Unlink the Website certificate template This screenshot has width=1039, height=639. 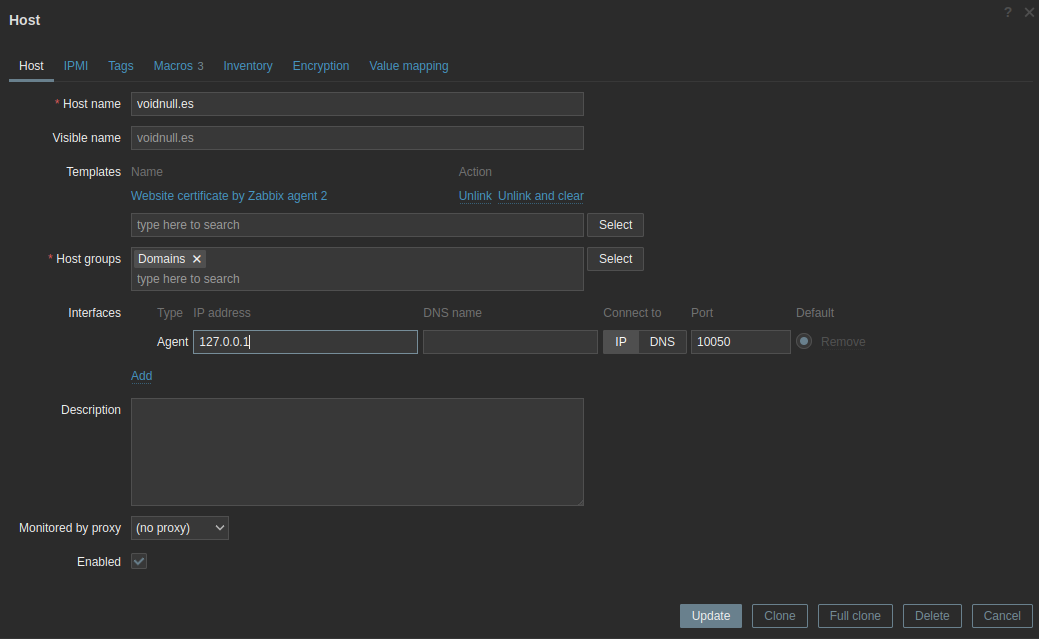tap(475, 196)
